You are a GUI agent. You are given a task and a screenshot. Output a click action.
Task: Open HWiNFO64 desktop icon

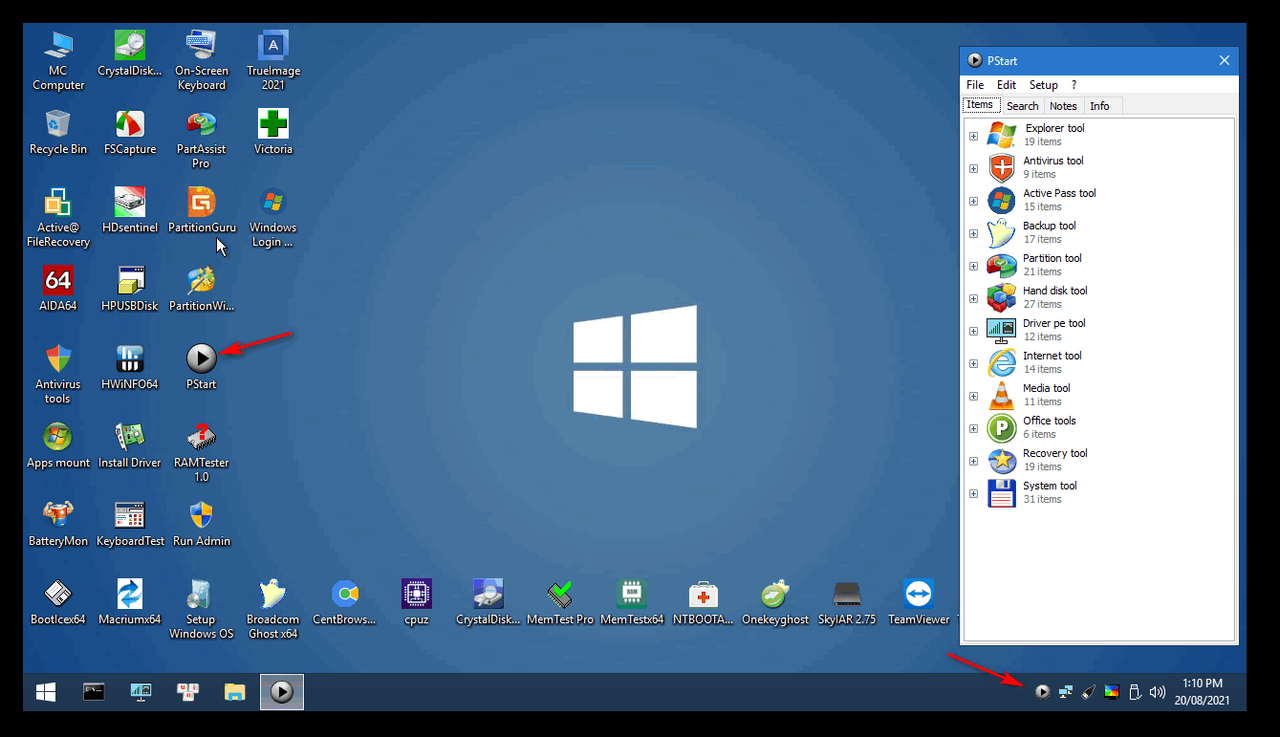coord(130,366)
